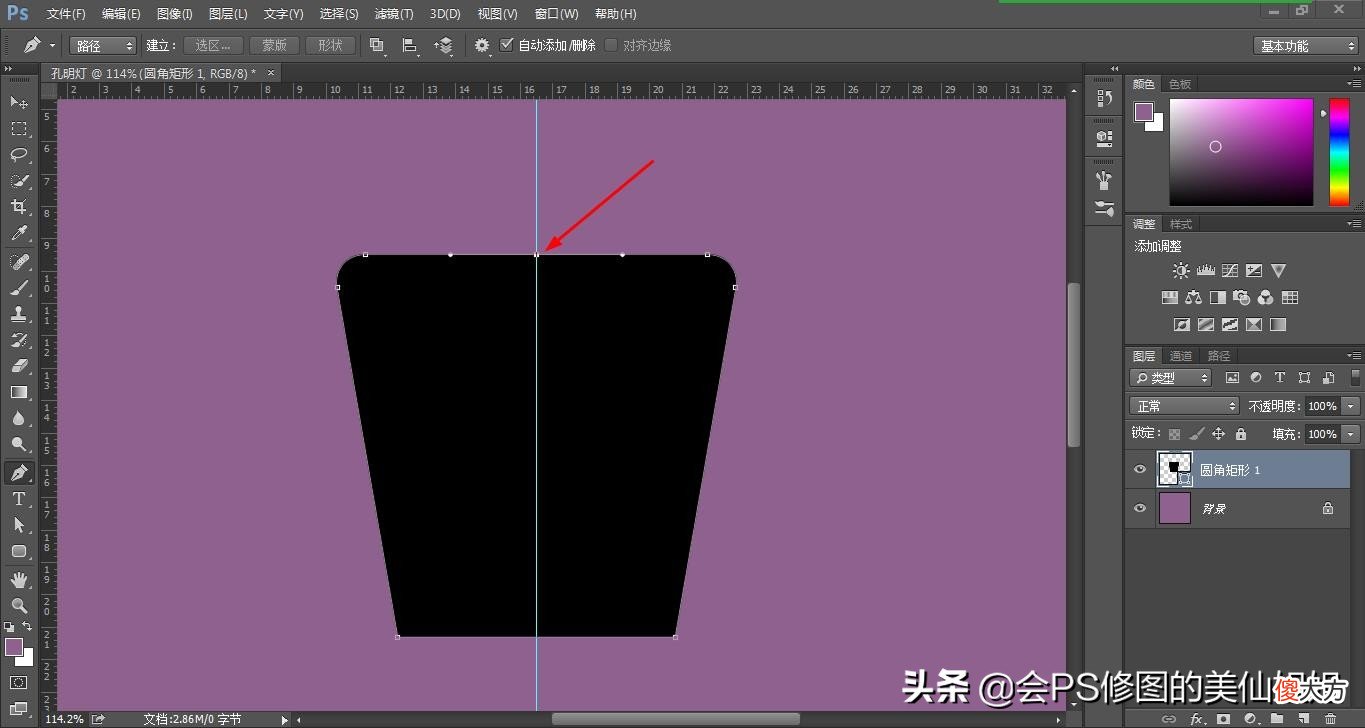
Task: Select the Move tool
Action: tap(19, 103)
